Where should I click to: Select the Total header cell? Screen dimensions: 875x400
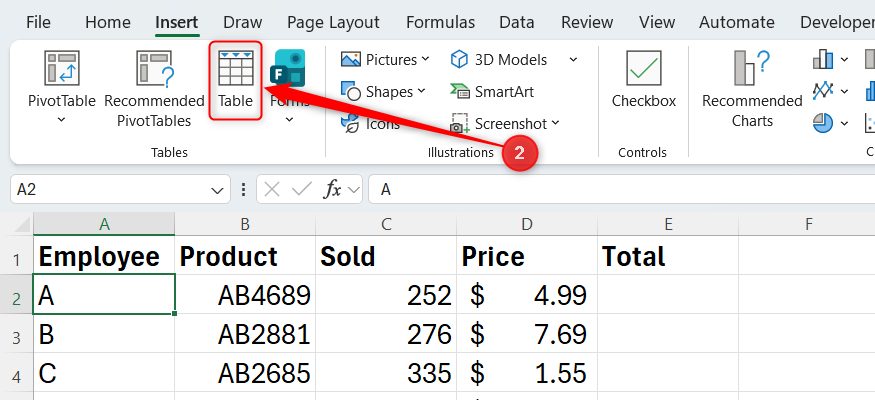[668, 256]
